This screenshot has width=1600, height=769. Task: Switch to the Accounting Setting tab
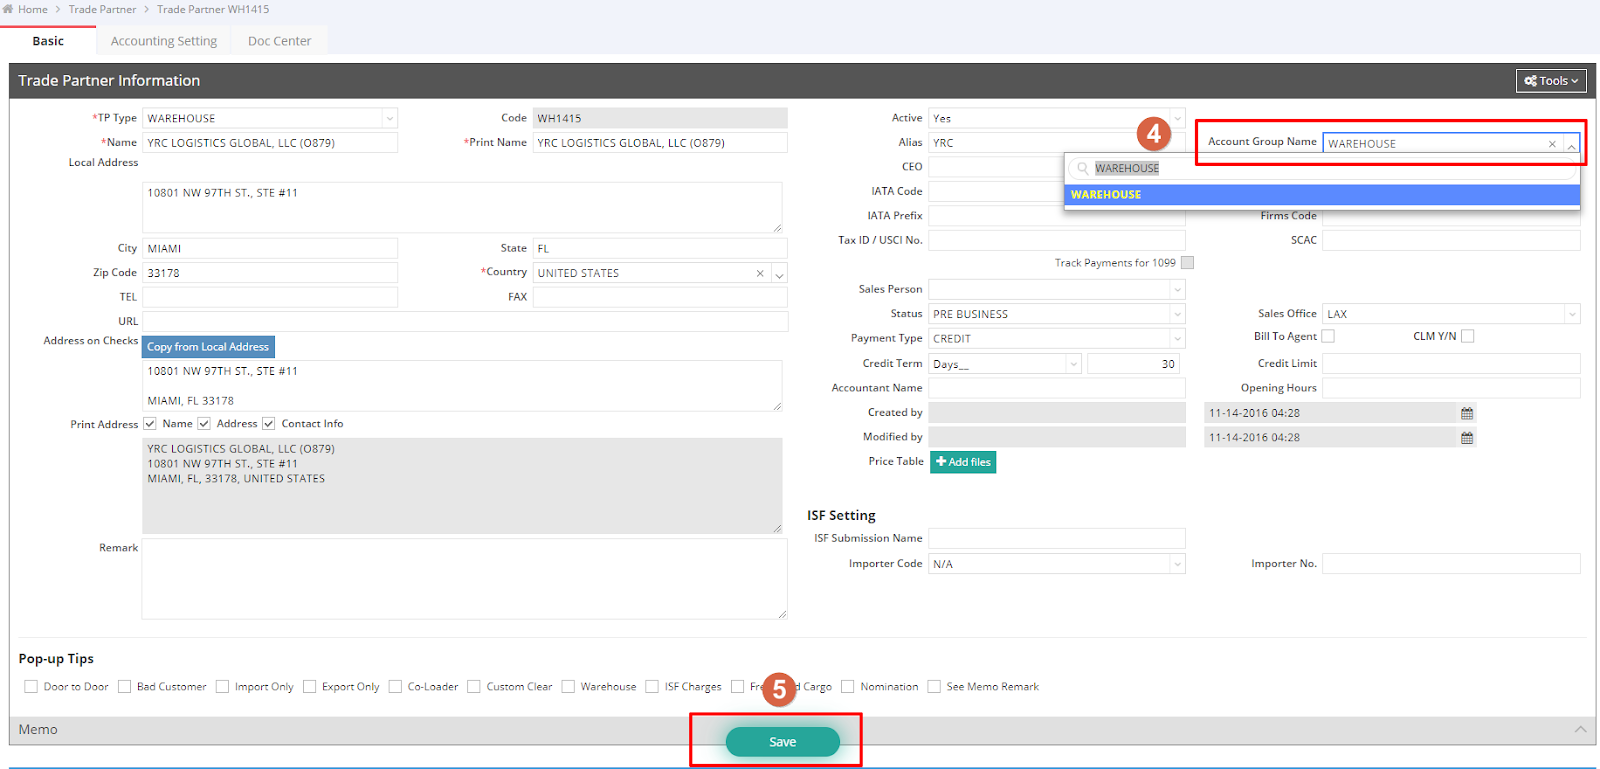pyautogui.click(x=164, y=41)
